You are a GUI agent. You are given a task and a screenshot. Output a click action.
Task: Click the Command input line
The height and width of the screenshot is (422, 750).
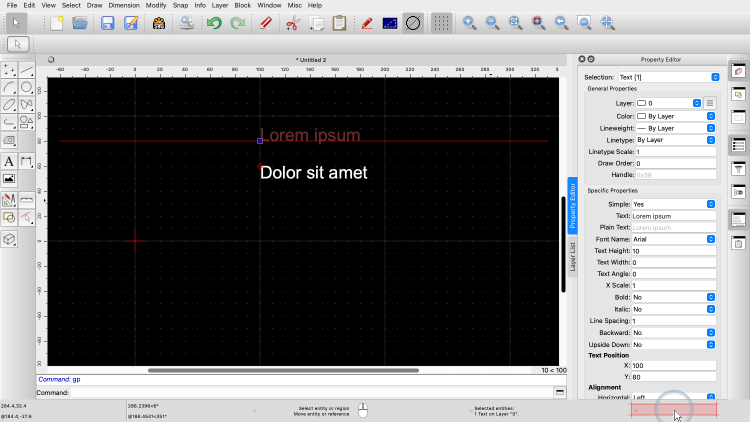click(300, 393)
